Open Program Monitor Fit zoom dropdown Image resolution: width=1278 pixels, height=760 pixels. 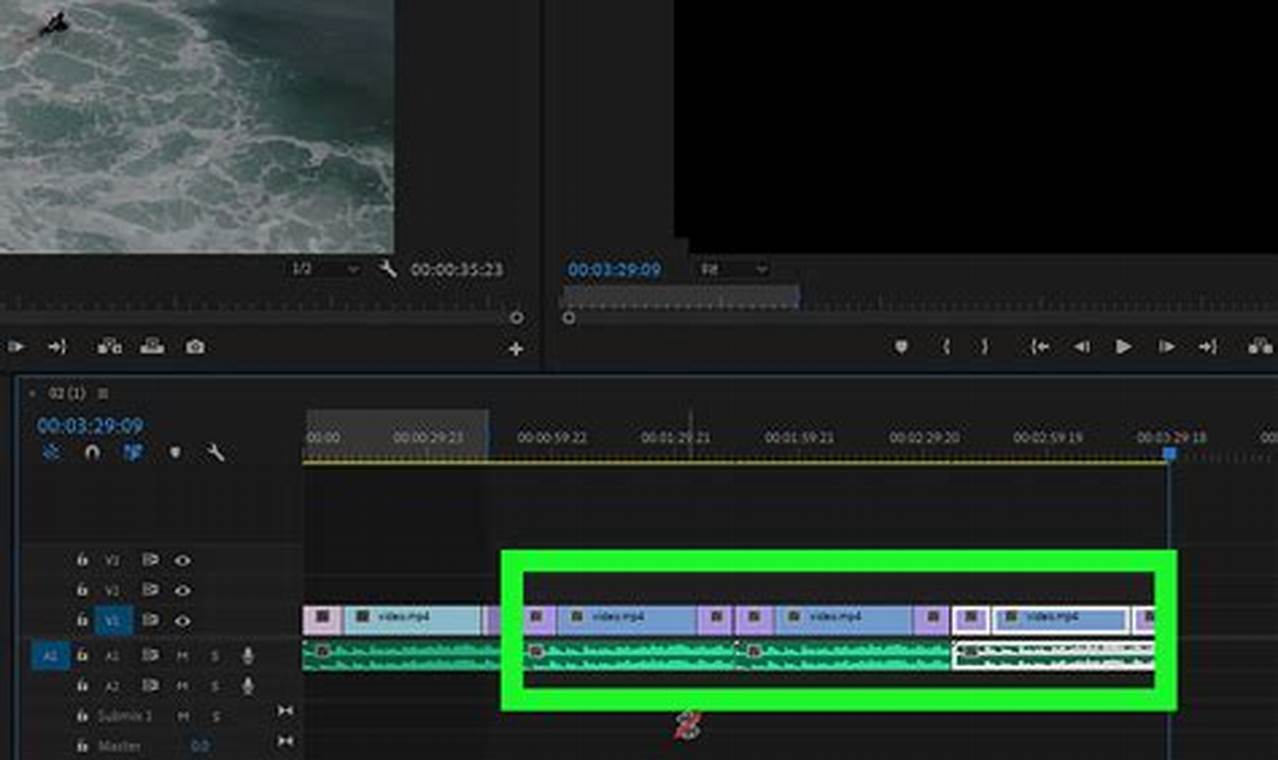click(732, 269)
